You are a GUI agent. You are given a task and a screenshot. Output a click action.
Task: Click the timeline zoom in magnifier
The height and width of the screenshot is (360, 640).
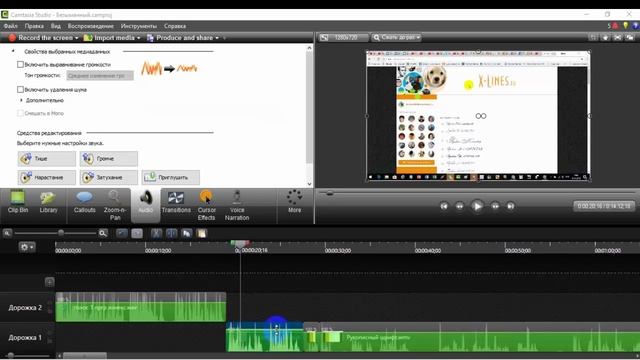[103, 233]
